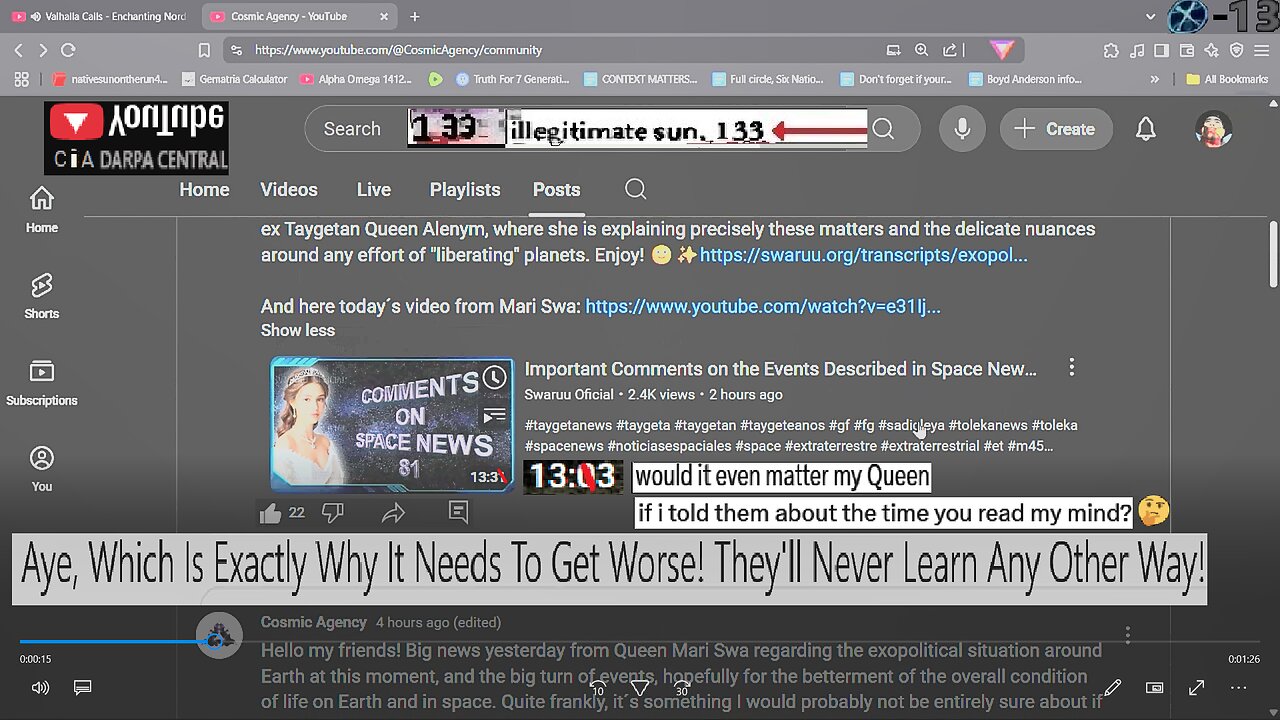Open the Important Comments video title
The image size is (1280, 720).
coord(780,369)
